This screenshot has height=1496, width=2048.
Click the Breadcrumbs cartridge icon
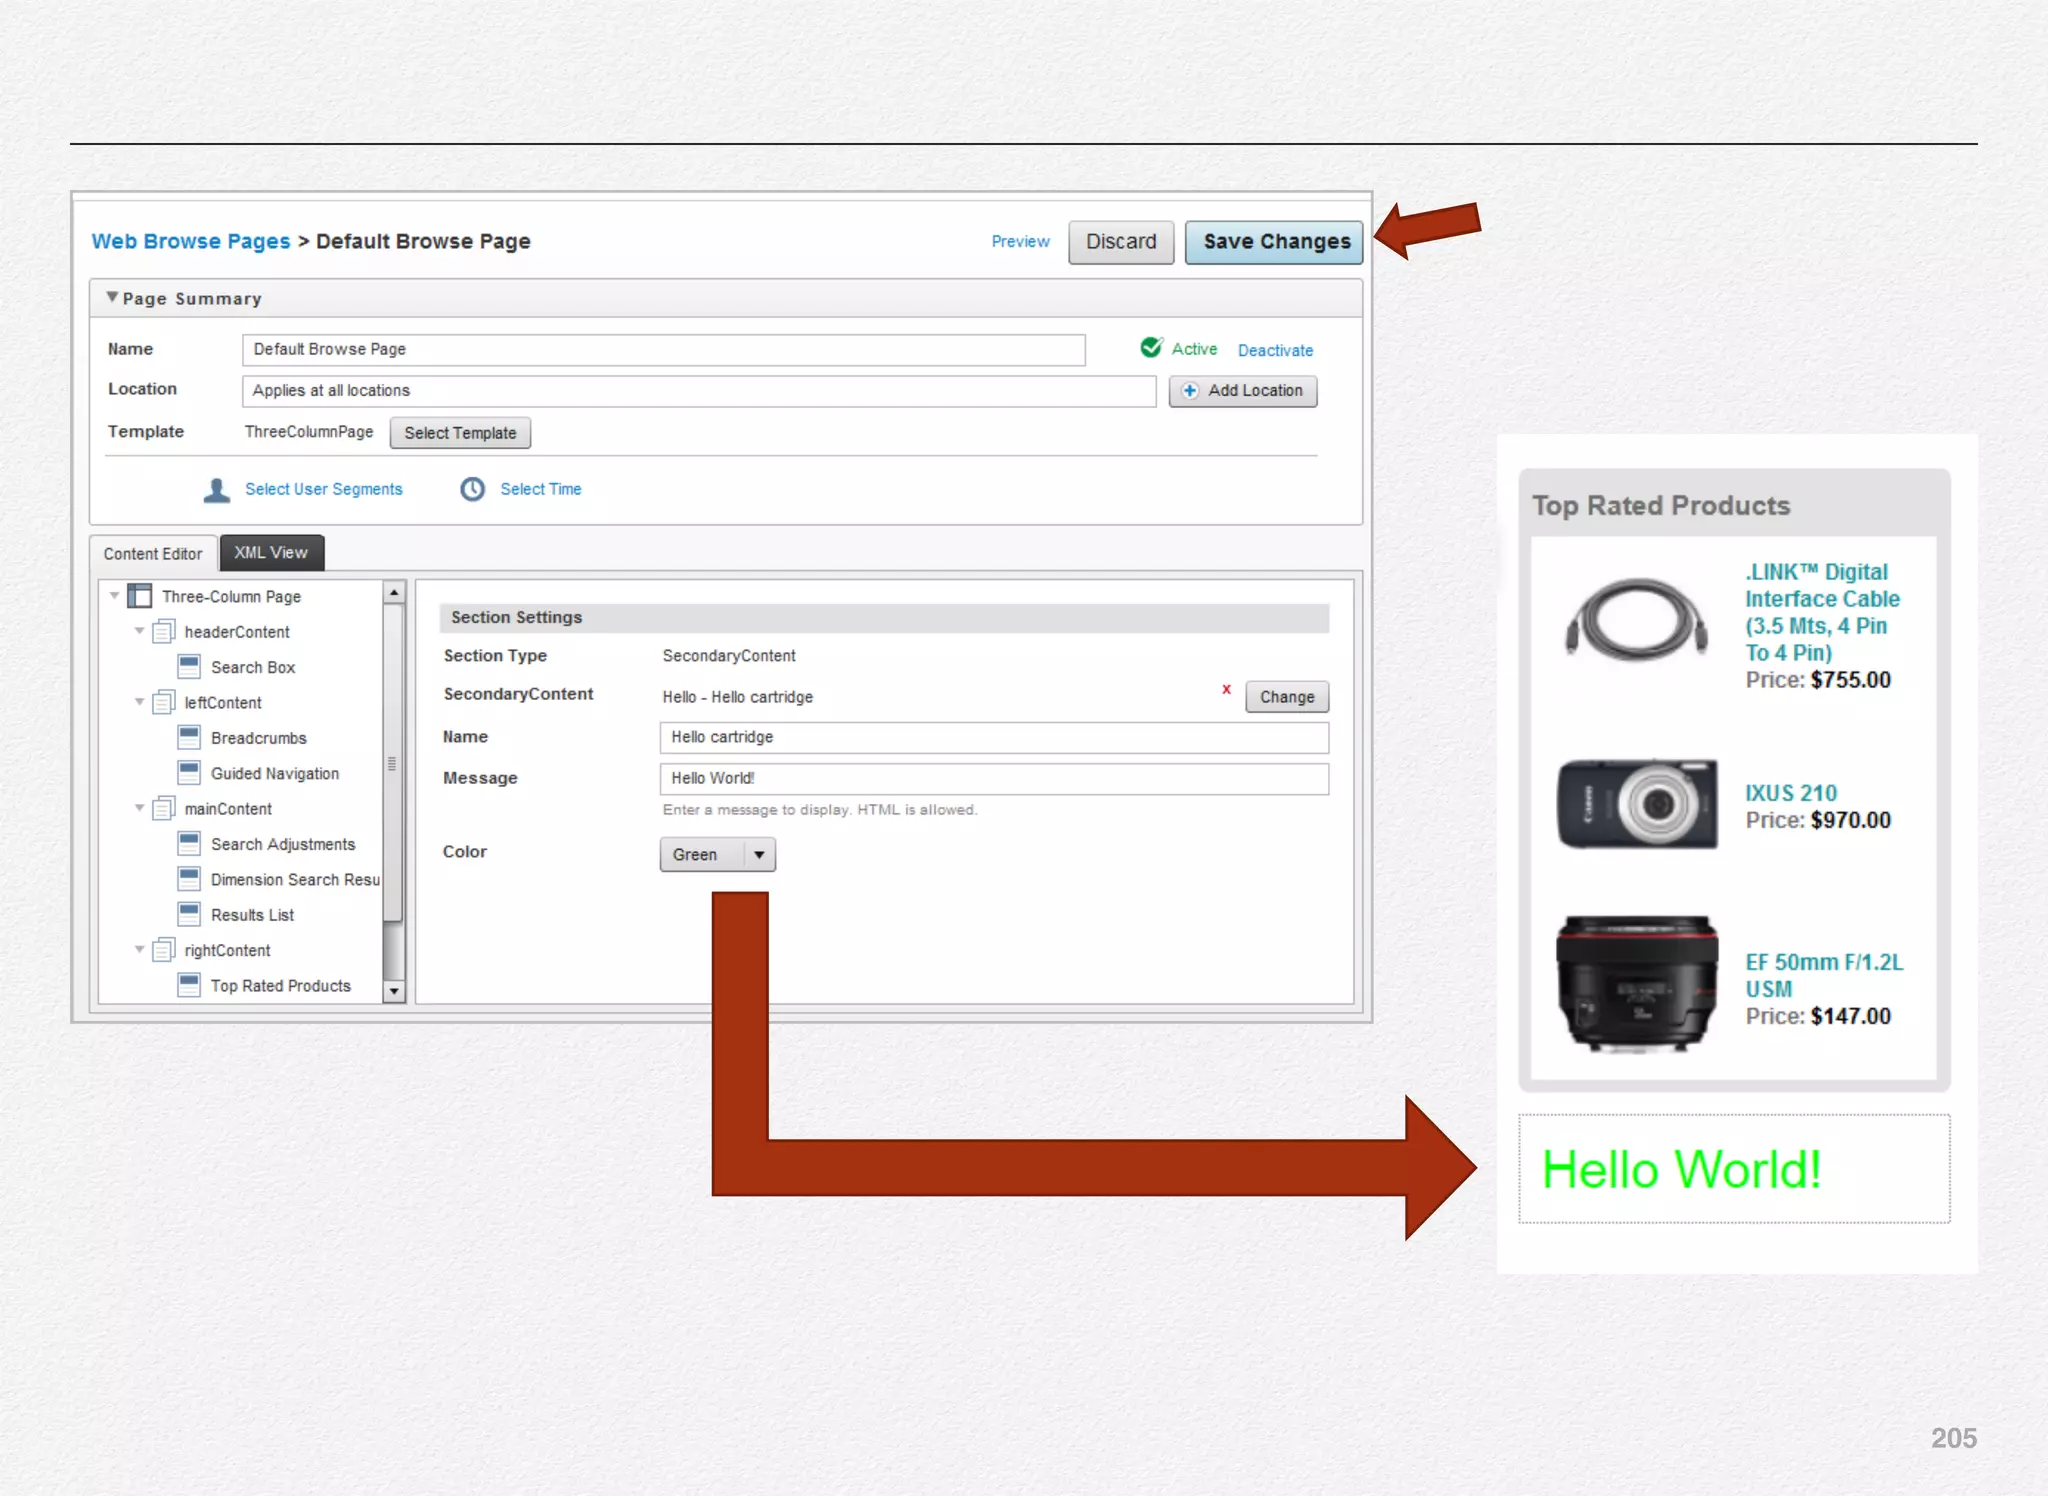point(188,737)
